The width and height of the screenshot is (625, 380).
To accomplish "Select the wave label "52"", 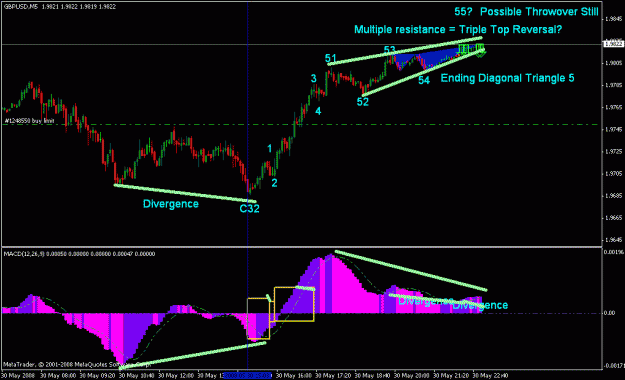I will [362, 102].
